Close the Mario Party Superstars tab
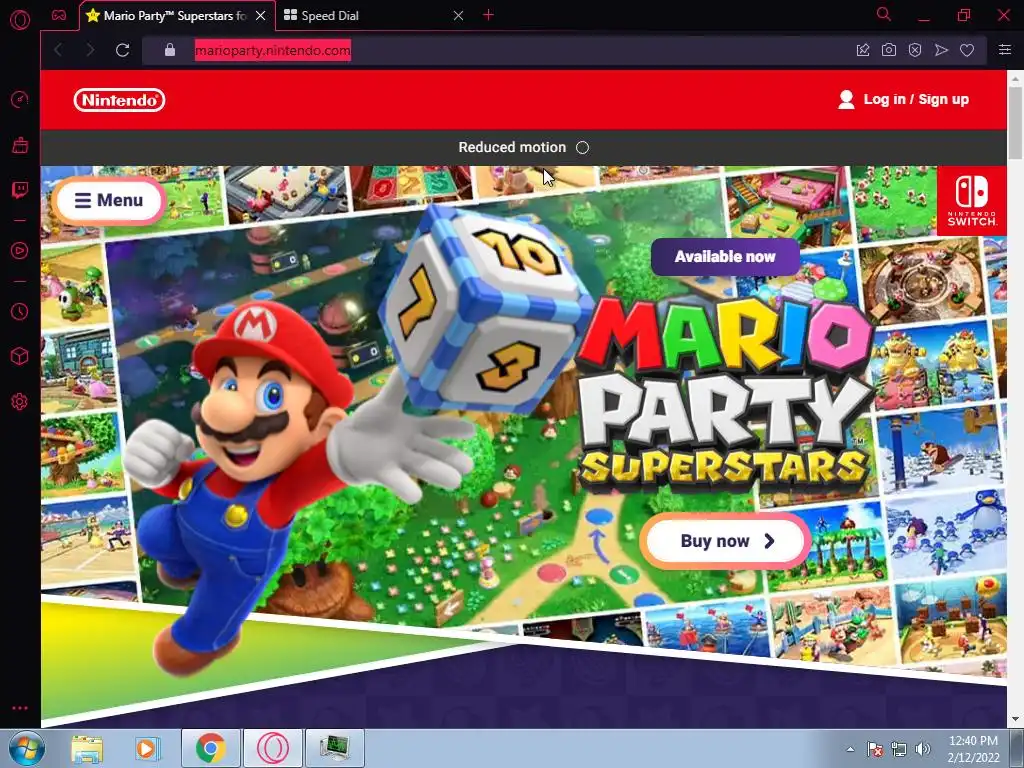Viewport: 1024px width, 768px height. [261, 16]
